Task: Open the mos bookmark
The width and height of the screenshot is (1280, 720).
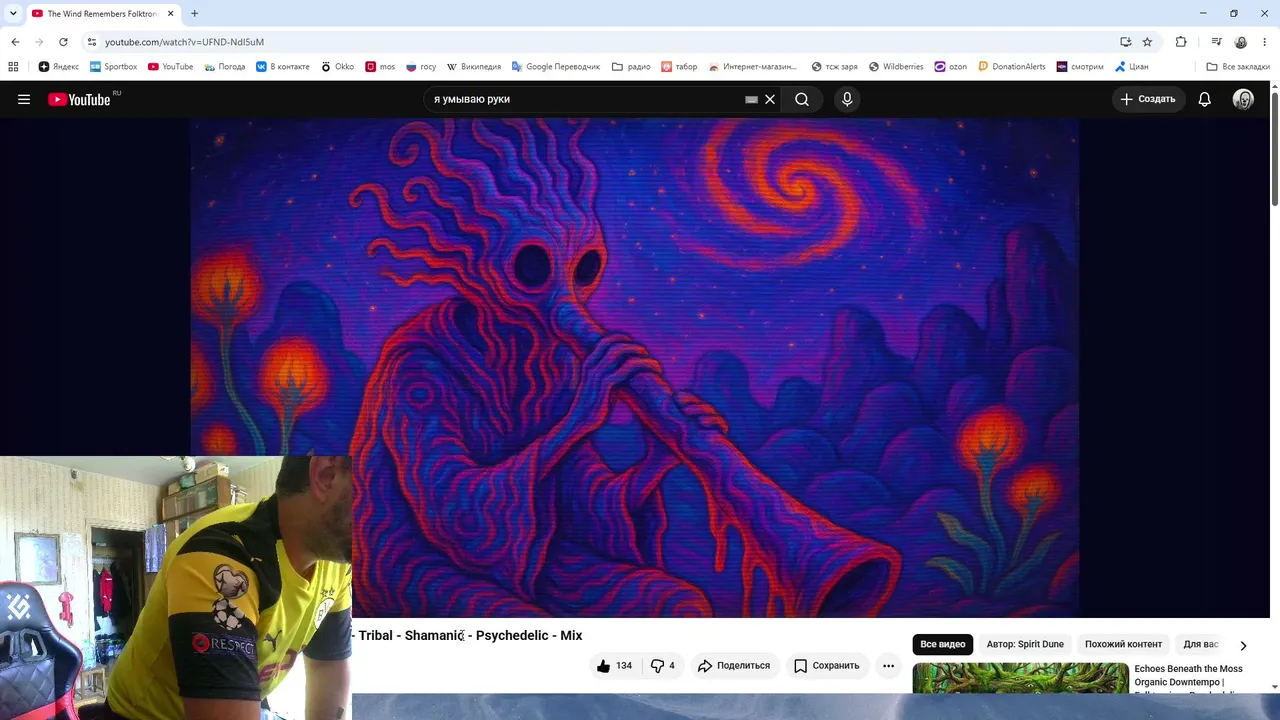Action: tap(380, 67)
